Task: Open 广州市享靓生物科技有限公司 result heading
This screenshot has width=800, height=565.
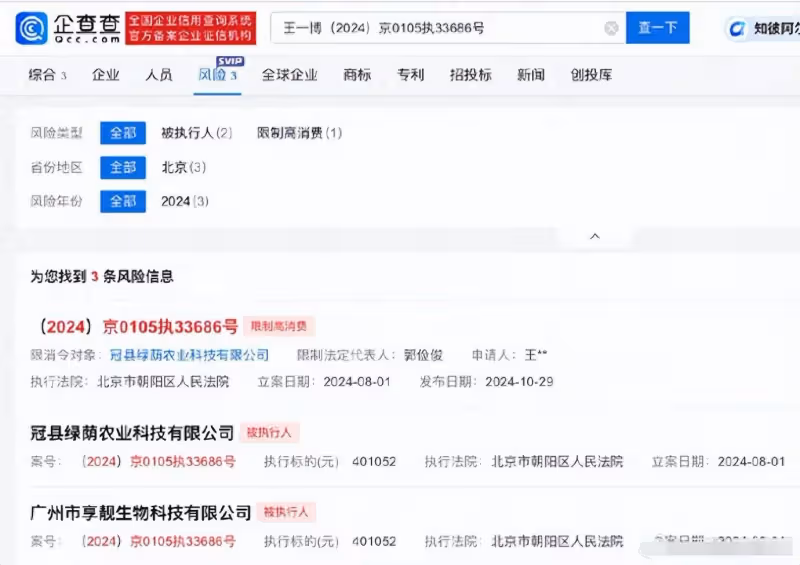Action: (141, 512)
